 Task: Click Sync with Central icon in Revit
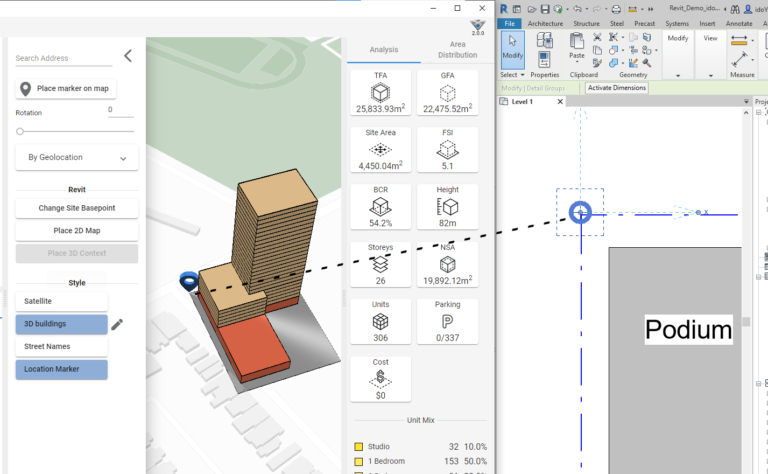tap(557, 9)
